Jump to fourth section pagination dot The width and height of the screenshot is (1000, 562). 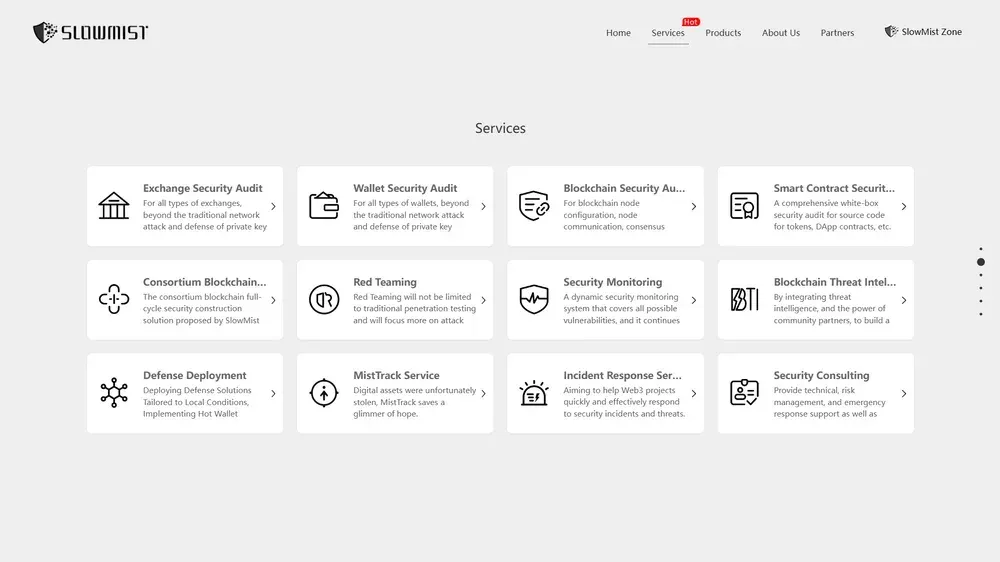click(981, 288)
